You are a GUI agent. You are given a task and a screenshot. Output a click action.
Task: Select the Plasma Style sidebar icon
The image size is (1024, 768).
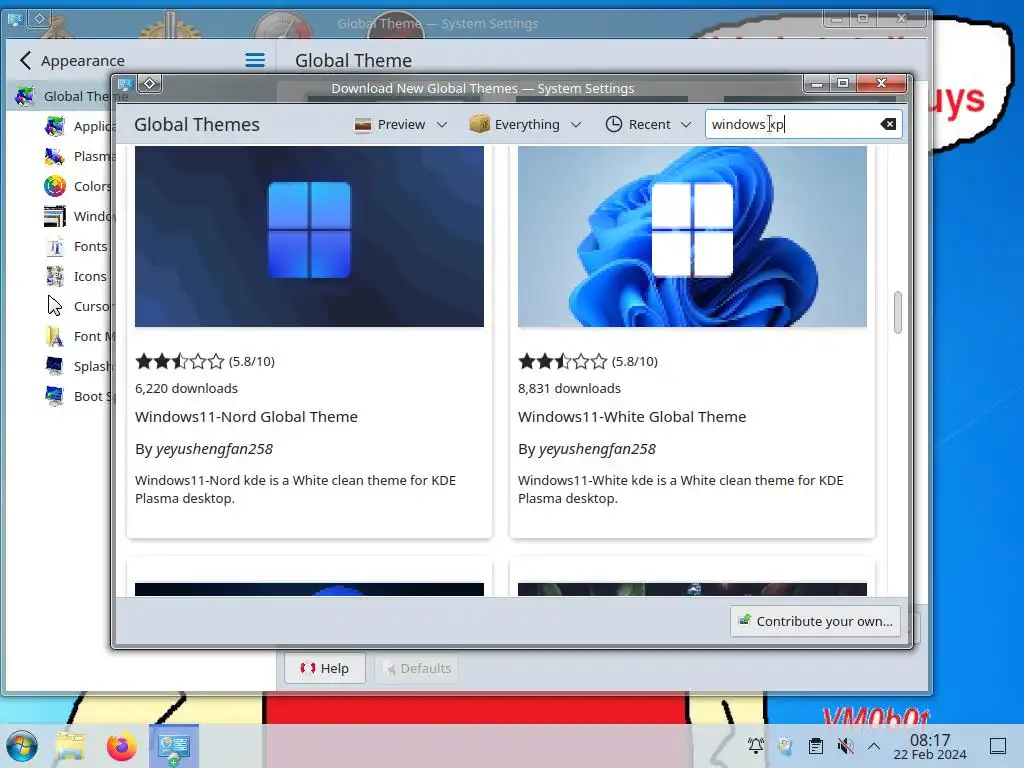pos(55,156)
